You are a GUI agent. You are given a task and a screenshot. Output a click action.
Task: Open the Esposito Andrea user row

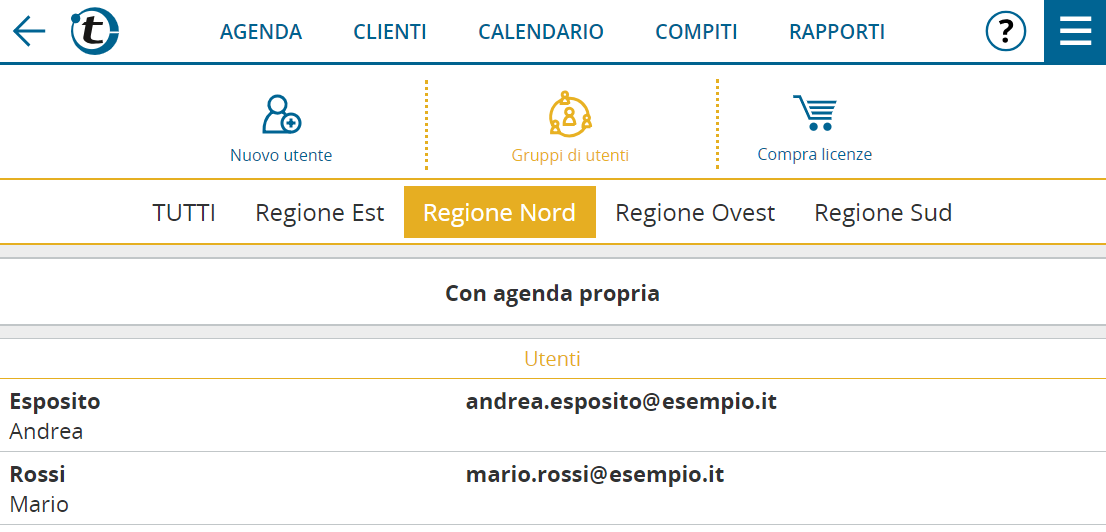click(x=553, y=416)
